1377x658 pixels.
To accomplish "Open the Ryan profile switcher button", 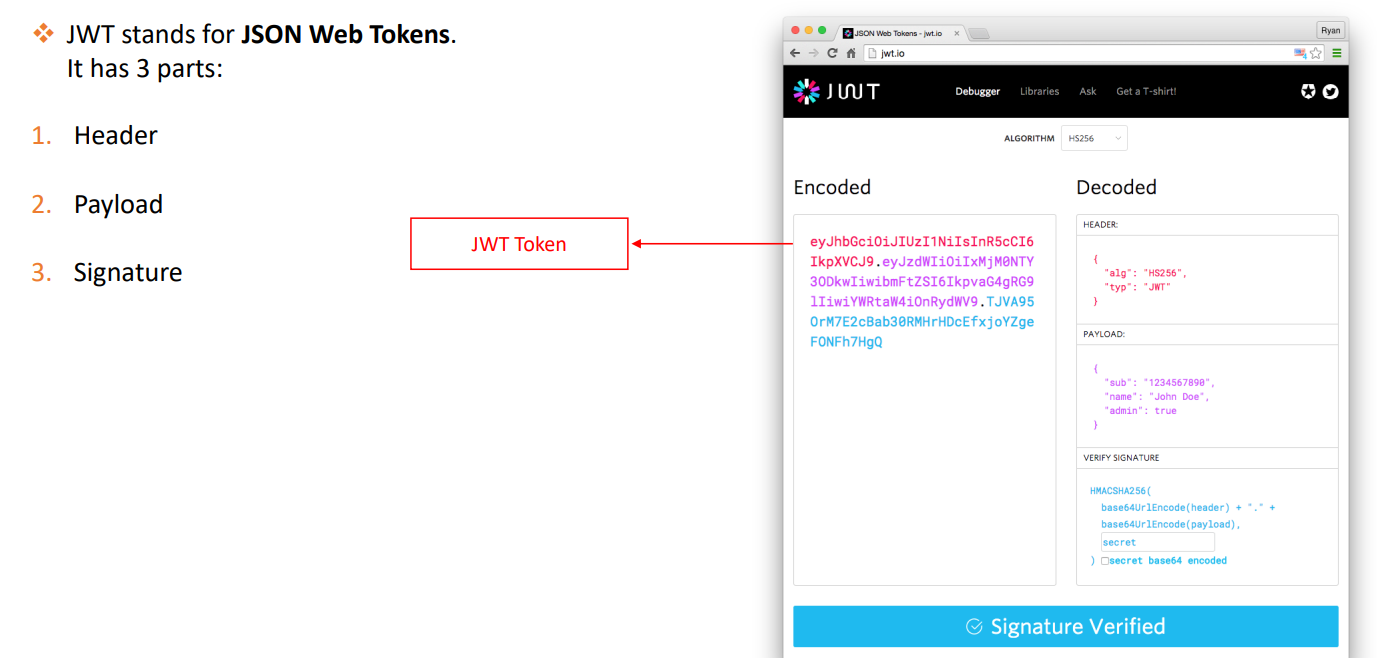I will pos(1330,30).
